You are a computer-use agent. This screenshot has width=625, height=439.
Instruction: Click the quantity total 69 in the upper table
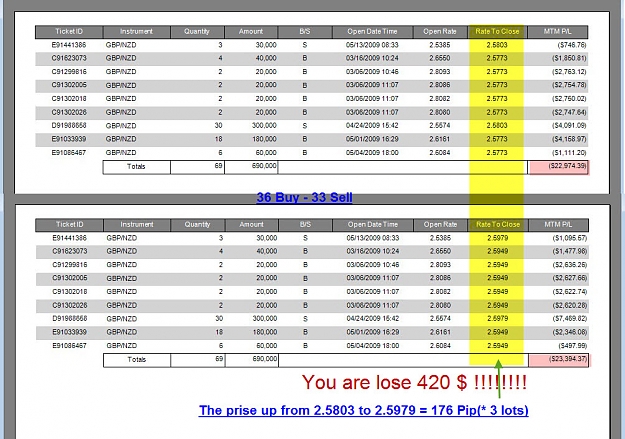coord(218,166)
